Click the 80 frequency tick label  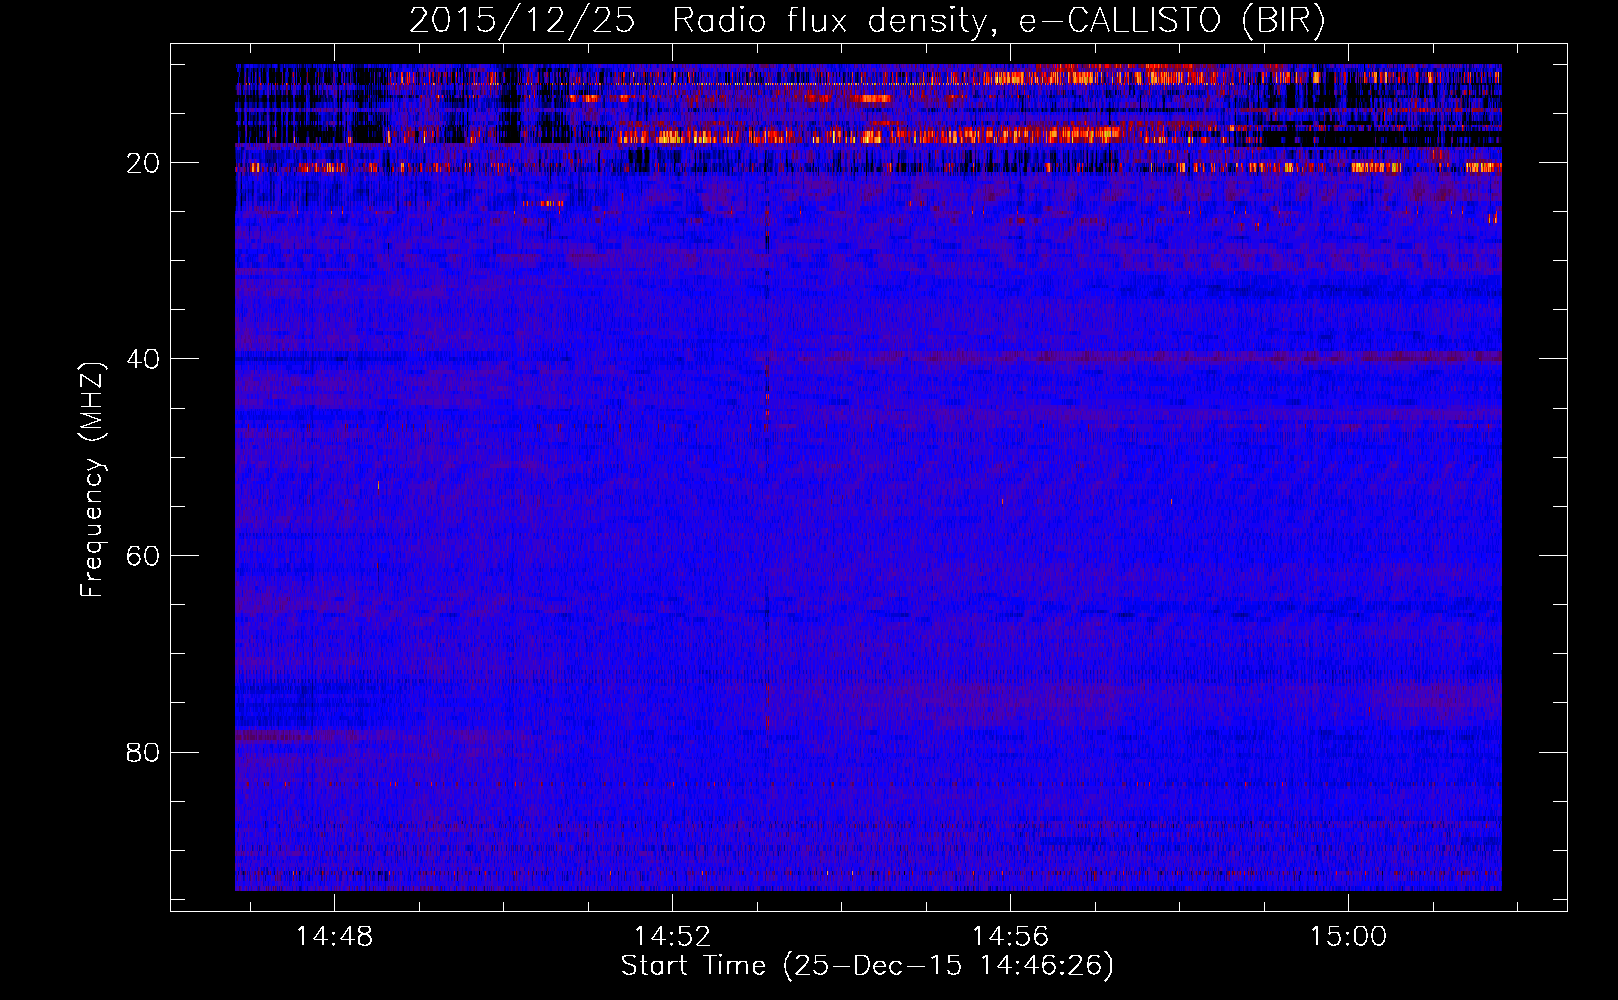(x=144, y=752)
